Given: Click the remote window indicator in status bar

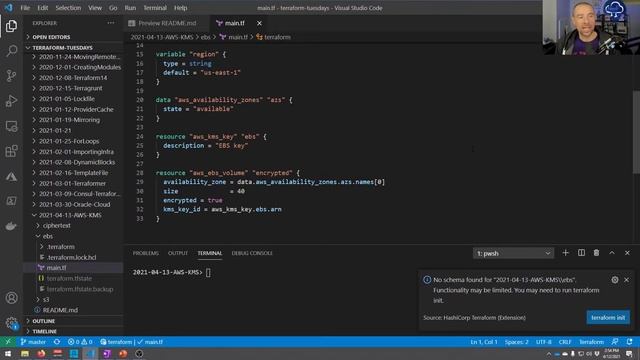Looking at the screenshot, I should (x=8, y=342).
